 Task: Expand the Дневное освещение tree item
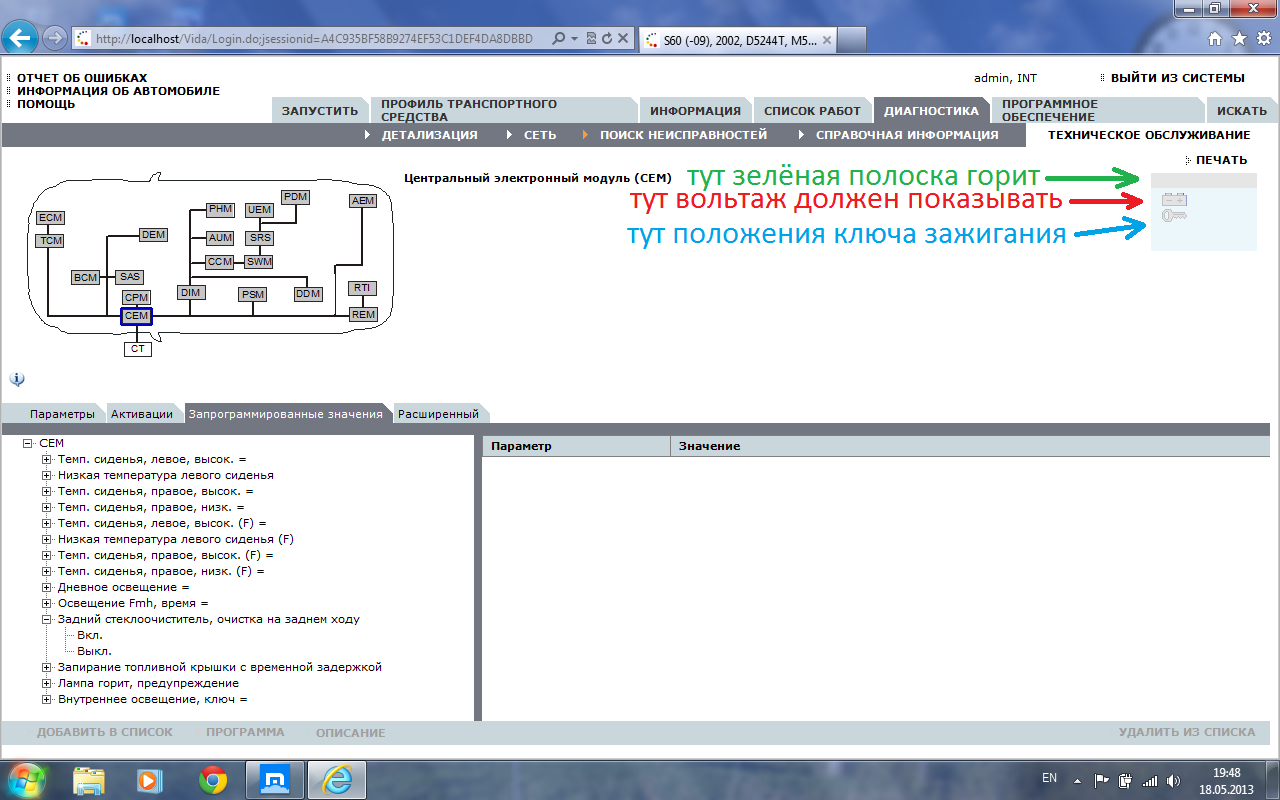tap(47, 587)
